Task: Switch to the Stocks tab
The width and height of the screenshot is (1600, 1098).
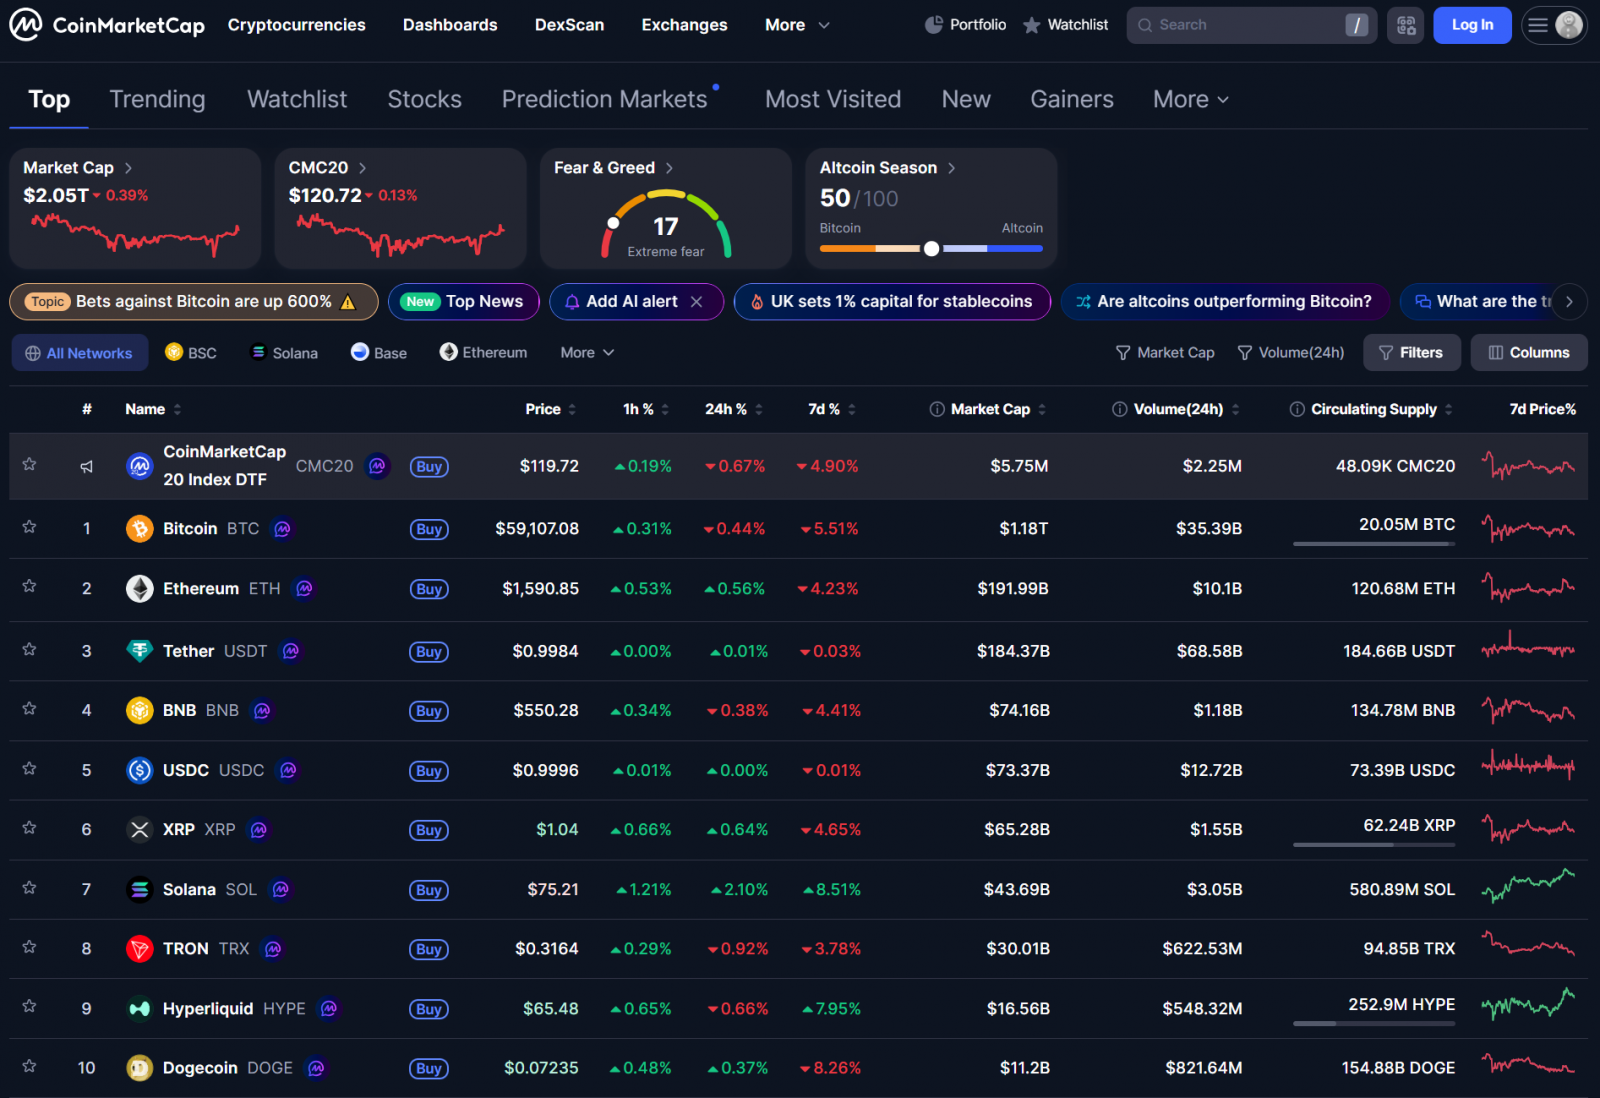Action: point(424,99)
